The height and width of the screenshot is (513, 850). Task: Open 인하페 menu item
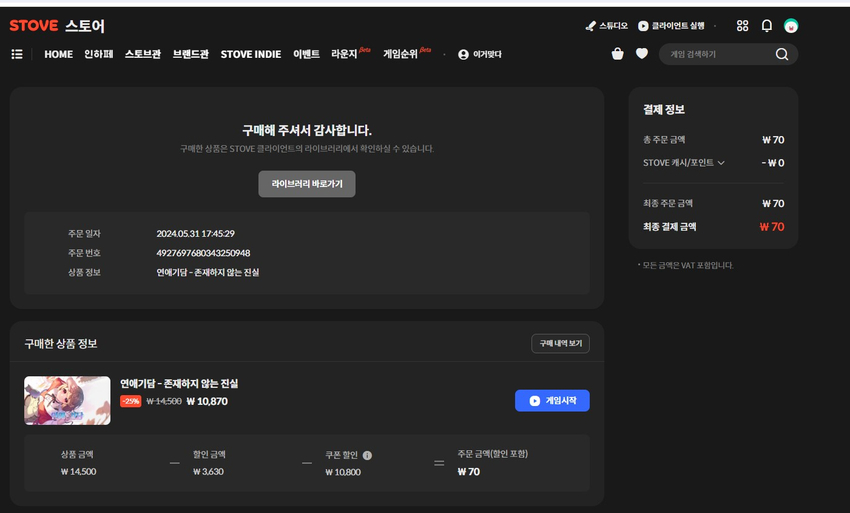click(x=99, y=54)
